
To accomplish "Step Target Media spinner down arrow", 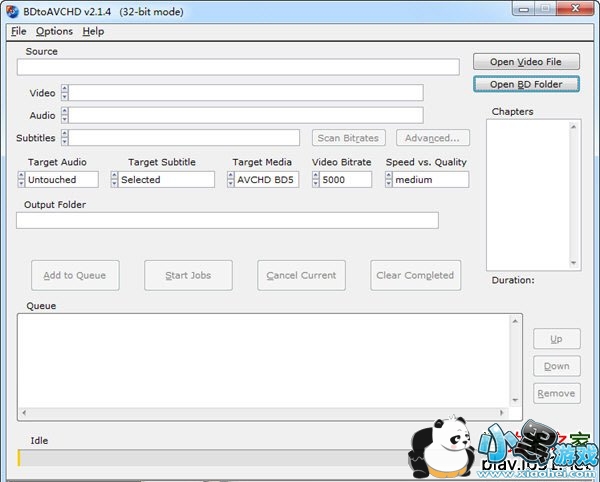I will coord(230,184).
